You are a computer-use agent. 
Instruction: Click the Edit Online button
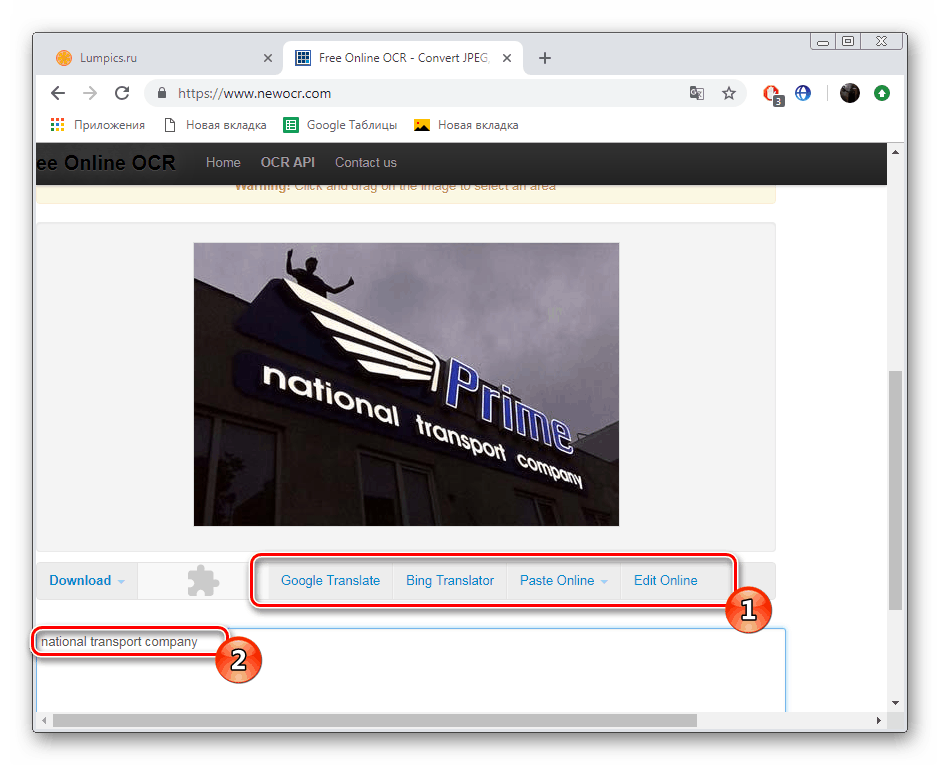click(x=665, y=580)
